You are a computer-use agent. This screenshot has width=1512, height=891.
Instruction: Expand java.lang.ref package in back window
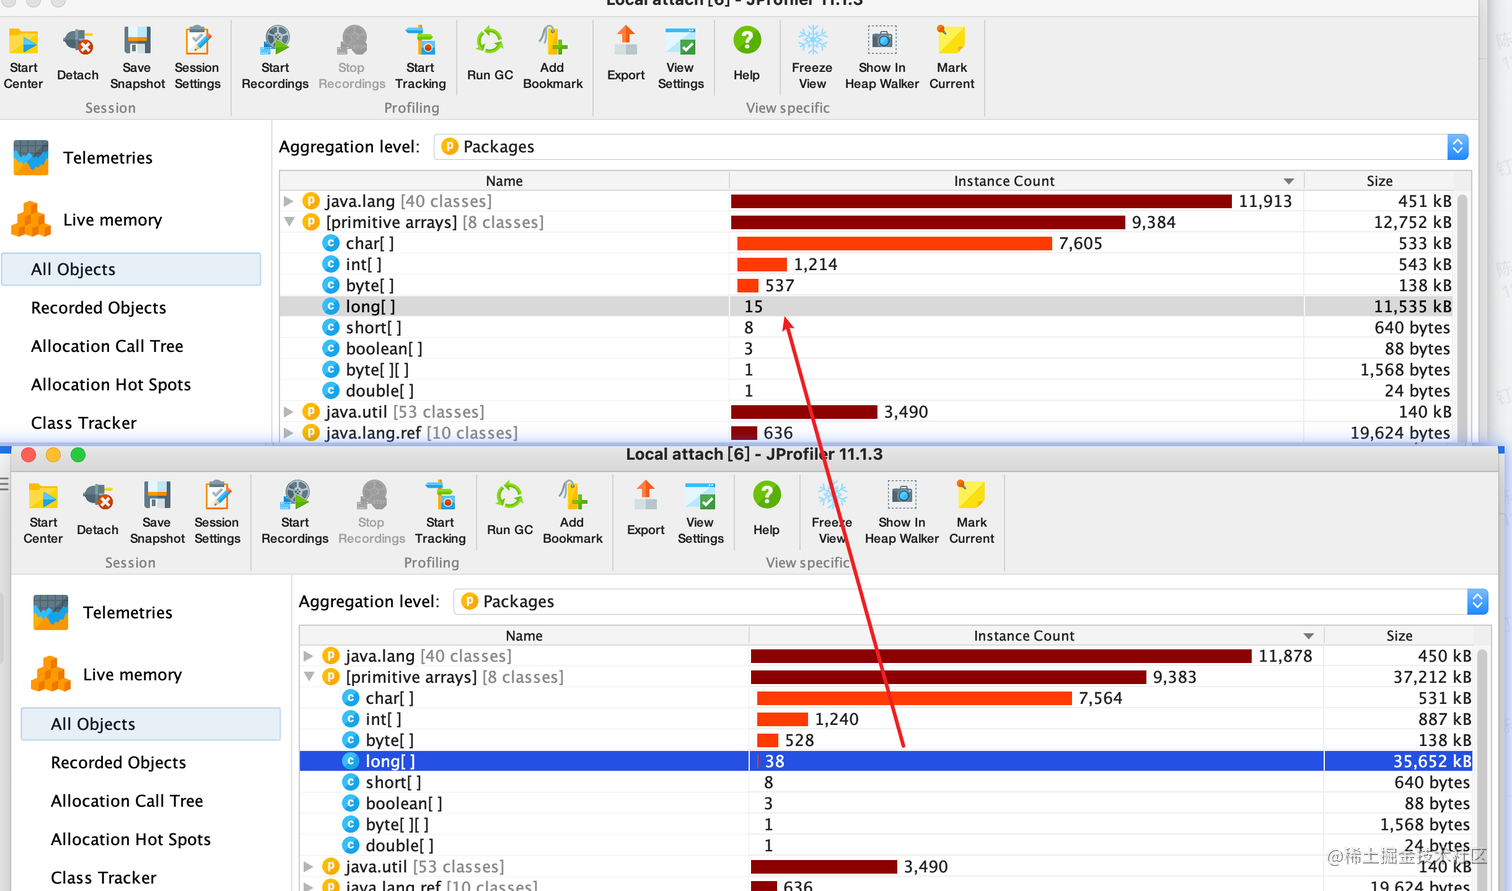point(288,433)
